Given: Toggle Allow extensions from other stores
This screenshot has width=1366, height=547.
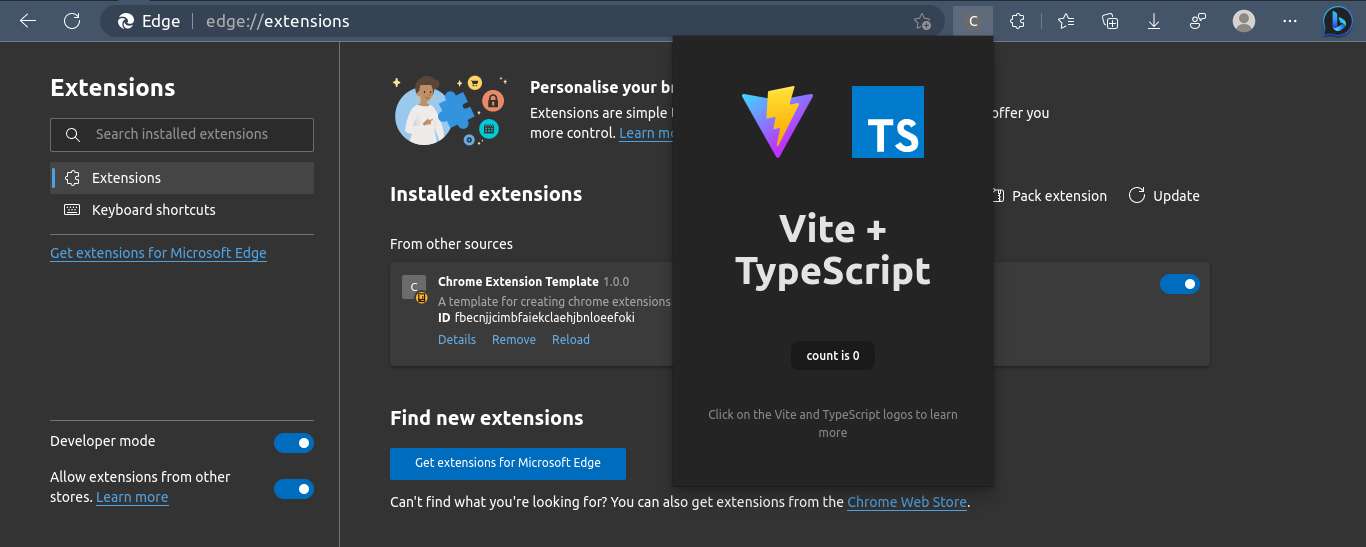Looking at the screenshot, I should [294, 489].
